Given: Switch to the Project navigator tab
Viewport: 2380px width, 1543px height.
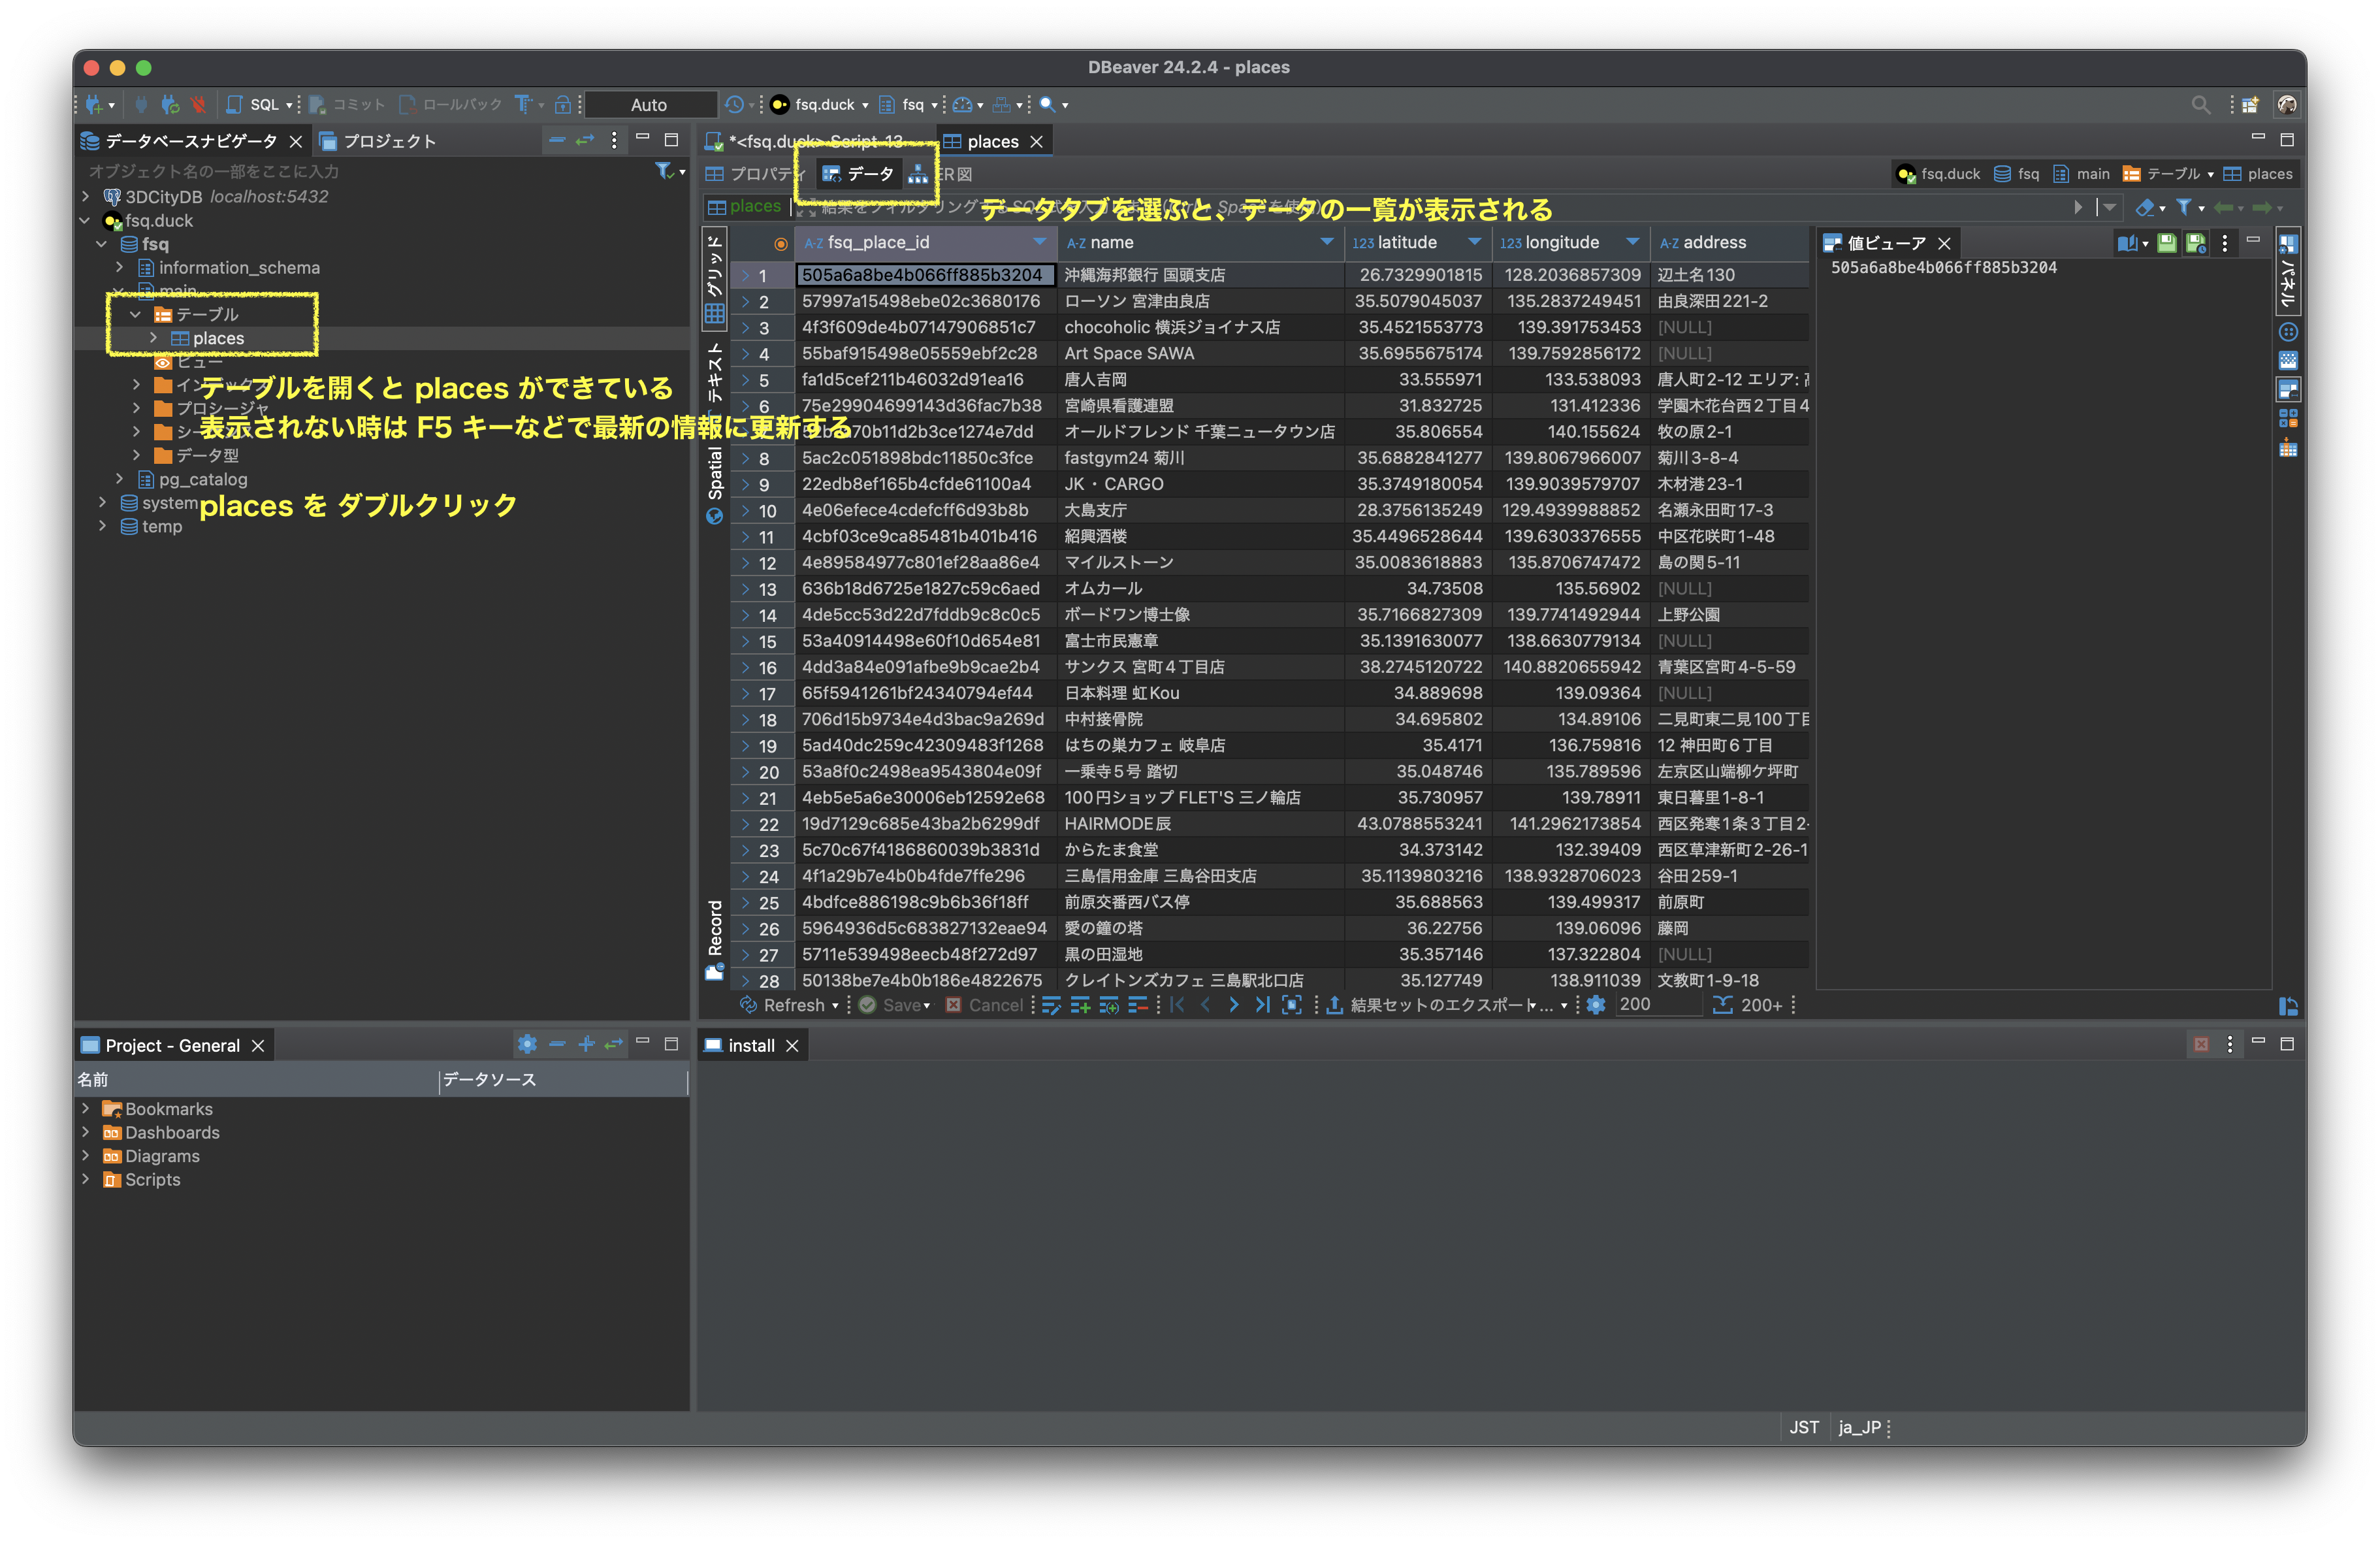Looking at the screenshot, I should click(x=378, y=141).
